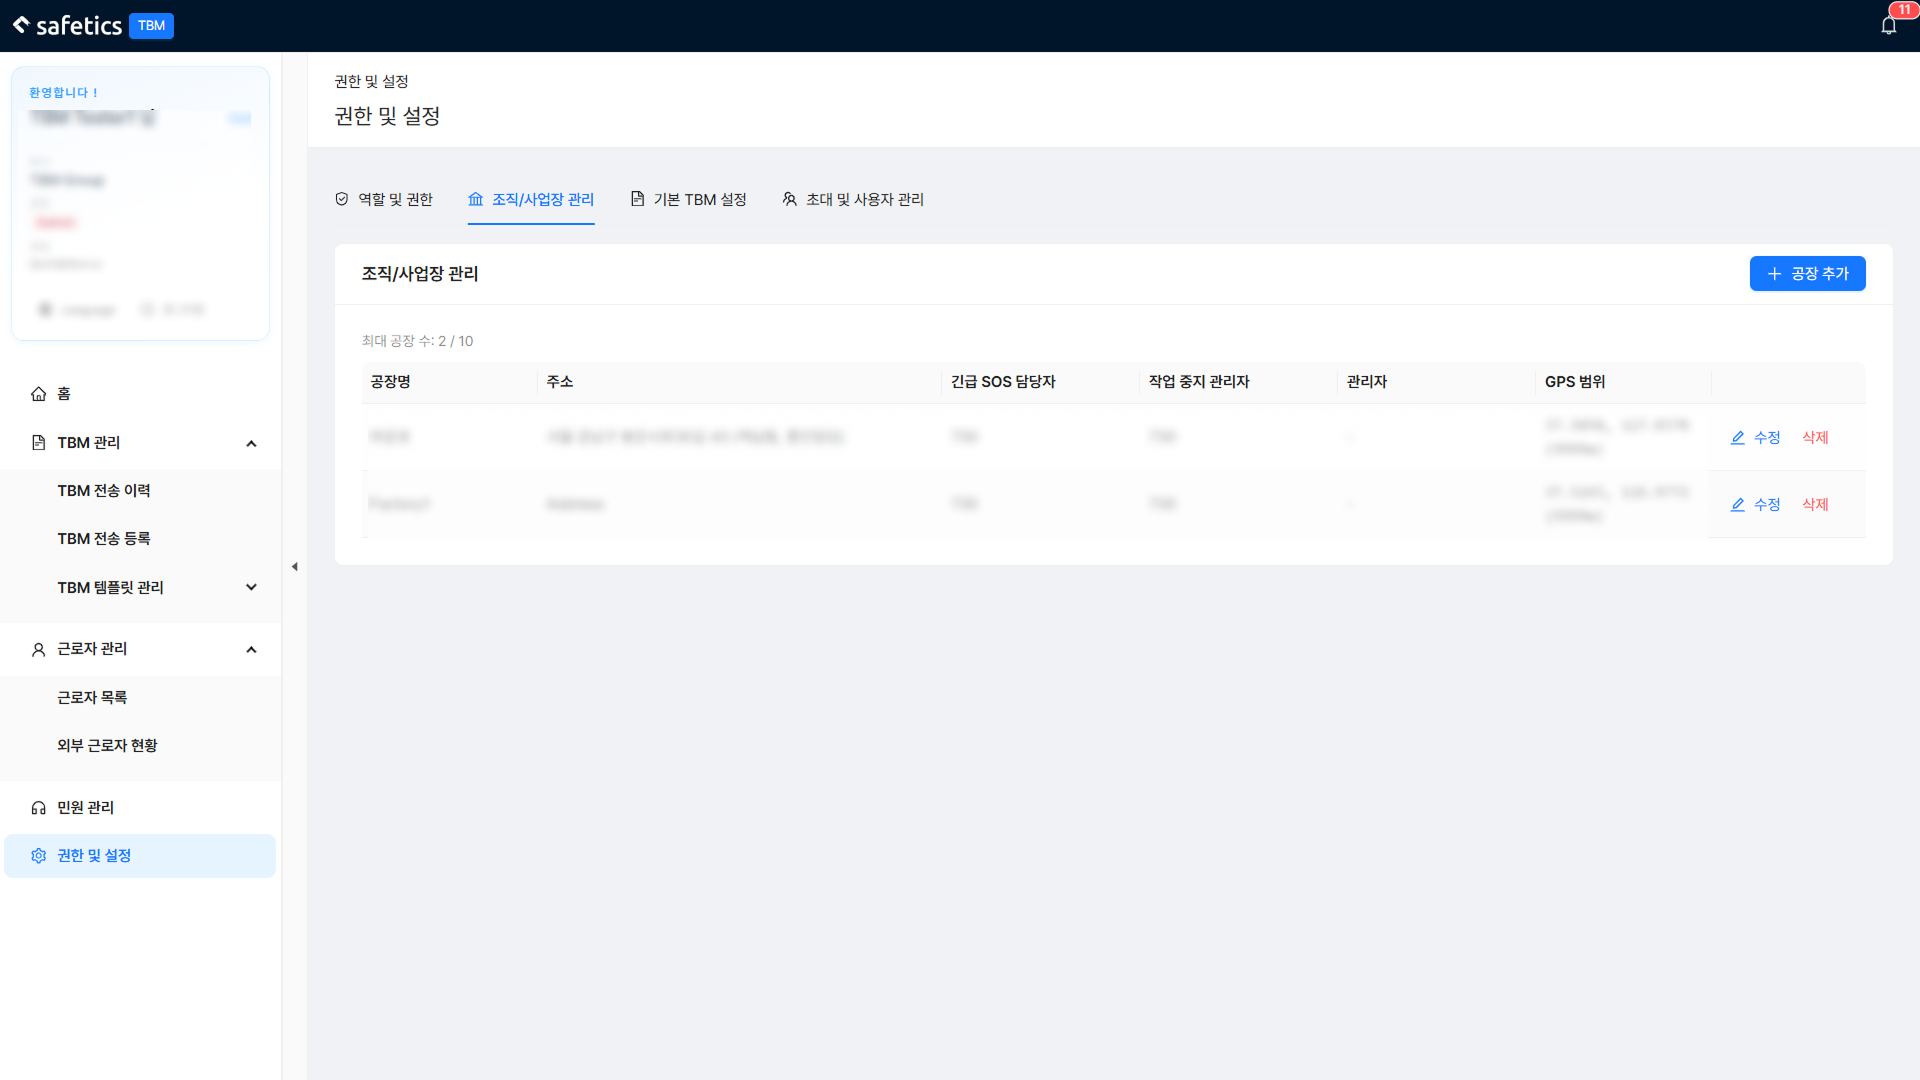Click 수정 for the first factory row

pyautogui.click(x=1756, y=438)
